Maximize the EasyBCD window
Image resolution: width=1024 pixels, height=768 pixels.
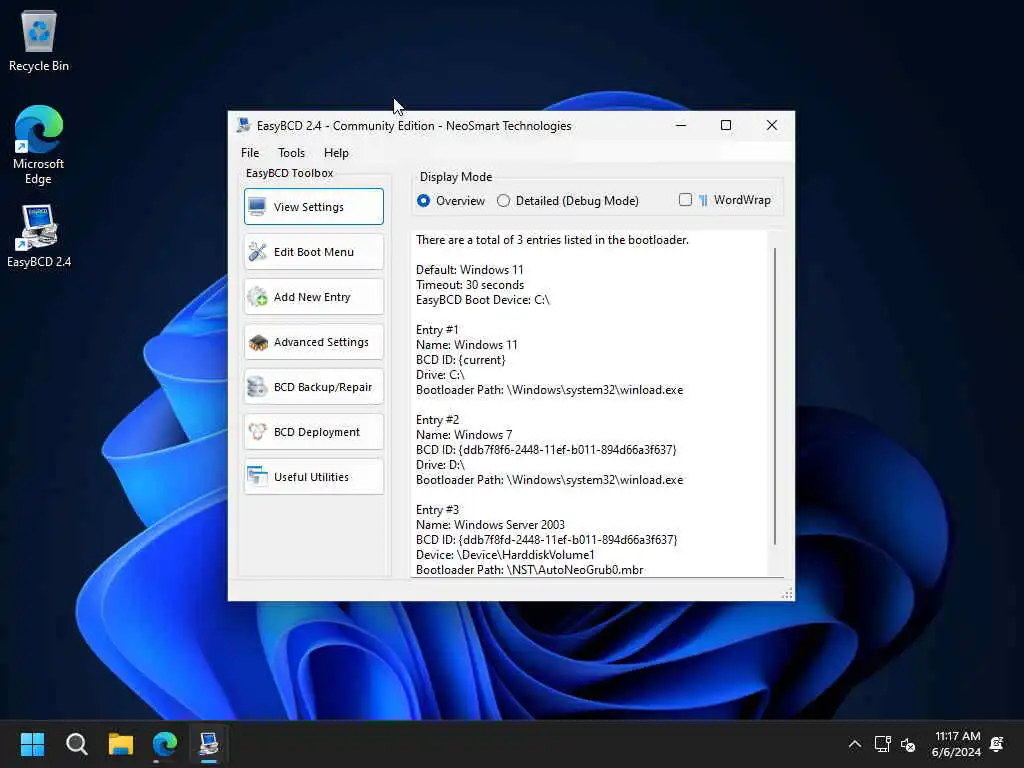click(726, 125)
